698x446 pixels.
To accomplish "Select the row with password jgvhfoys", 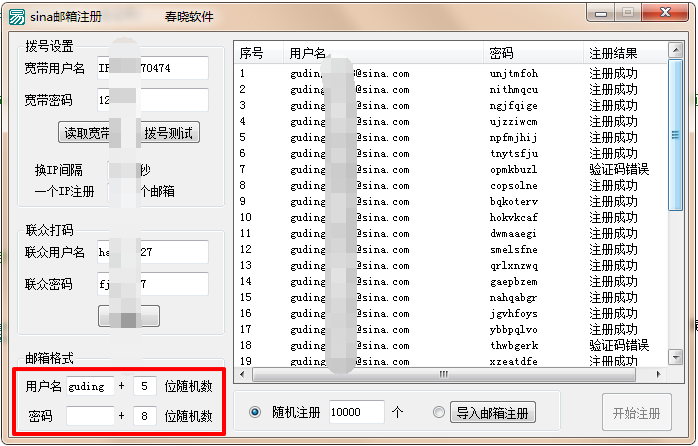I will tap(451, 314).
